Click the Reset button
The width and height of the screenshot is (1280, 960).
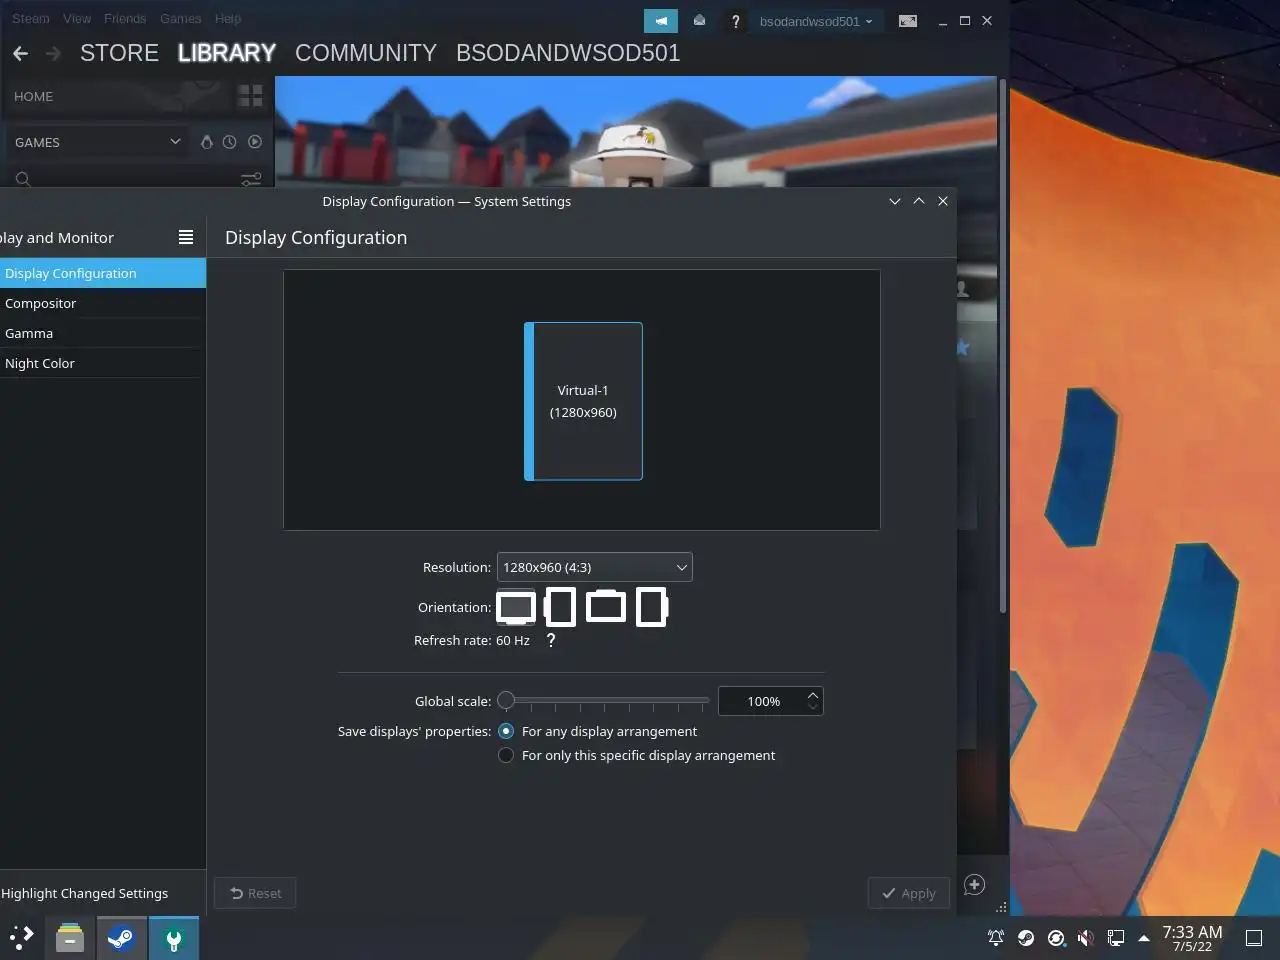tap(255, 893)
